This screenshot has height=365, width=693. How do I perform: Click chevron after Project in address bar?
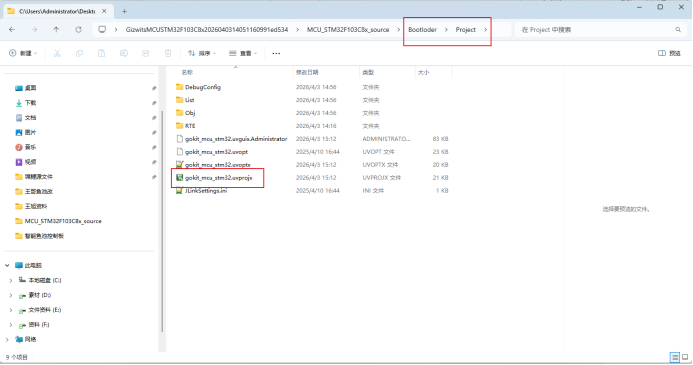[x=485, y=30]
